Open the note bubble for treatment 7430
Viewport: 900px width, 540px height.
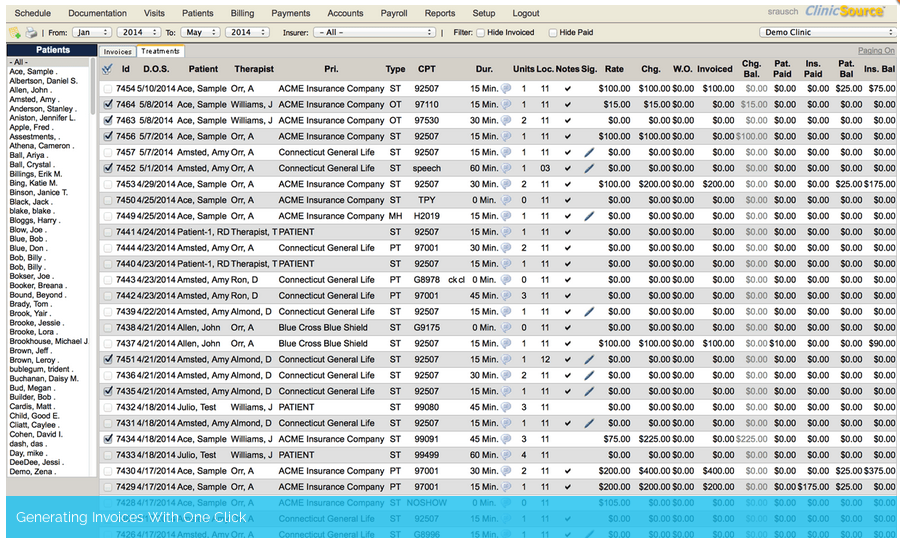click(506, 471)
